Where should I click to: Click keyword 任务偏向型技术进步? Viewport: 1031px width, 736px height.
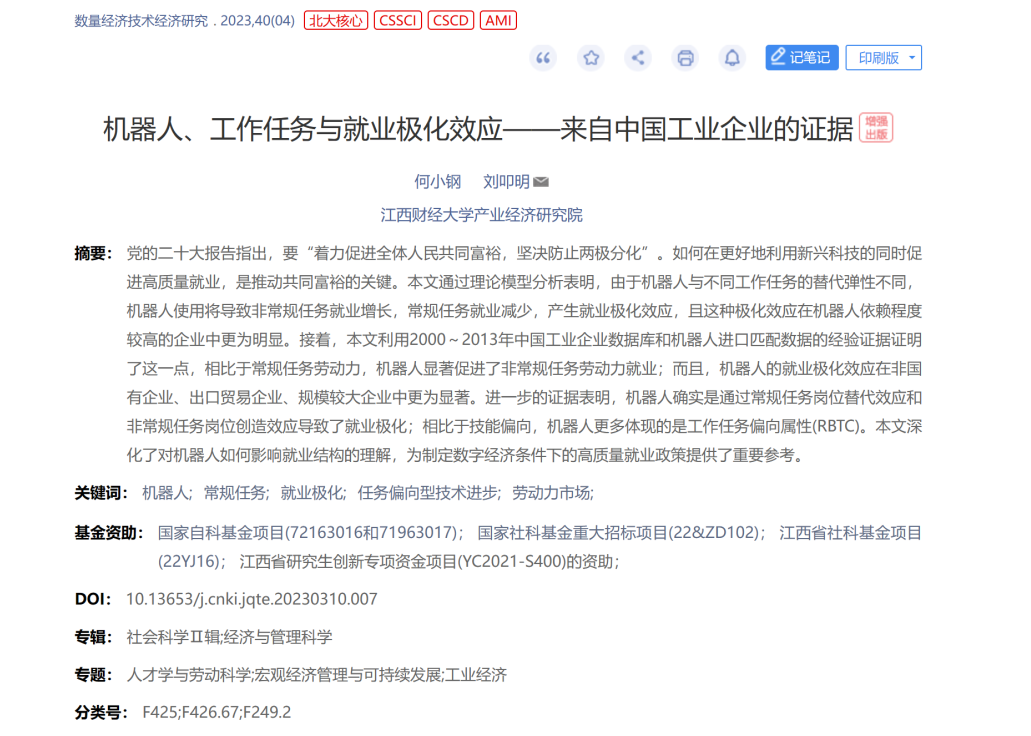429,493
